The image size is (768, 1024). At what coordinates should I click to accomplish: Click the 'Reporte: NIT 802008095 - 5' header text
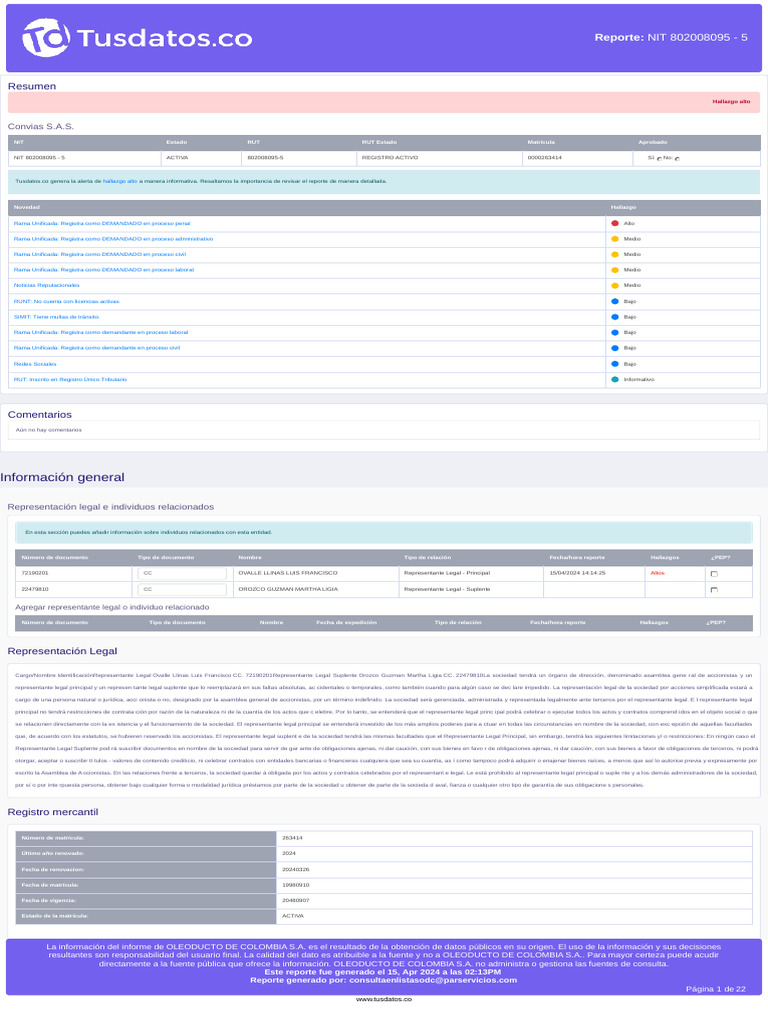(x=671, y=37)
